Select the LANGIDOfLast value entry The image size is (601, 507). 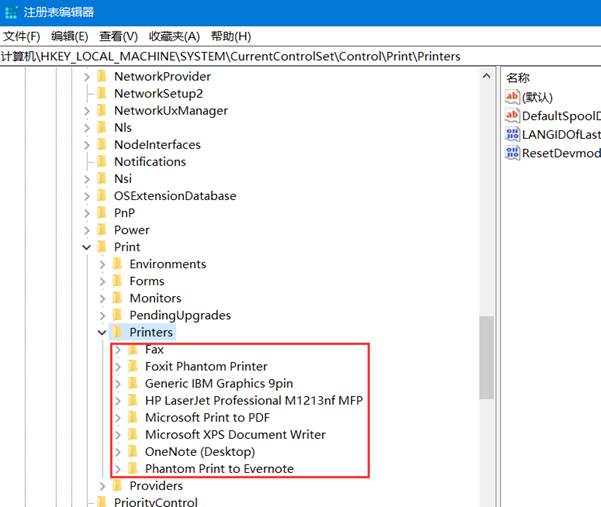(x=561, y=135)
